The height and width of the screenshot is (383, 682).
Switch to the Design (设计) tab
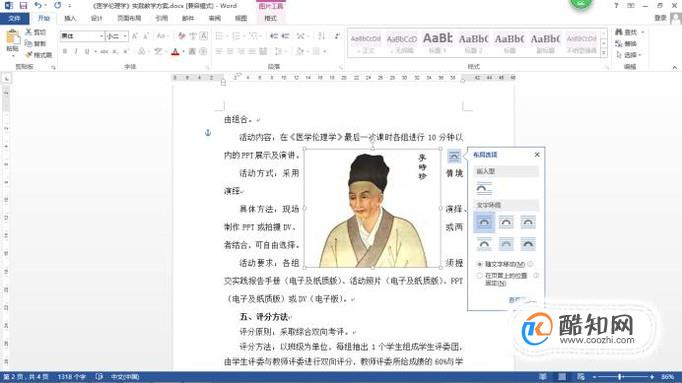[97, 18]
